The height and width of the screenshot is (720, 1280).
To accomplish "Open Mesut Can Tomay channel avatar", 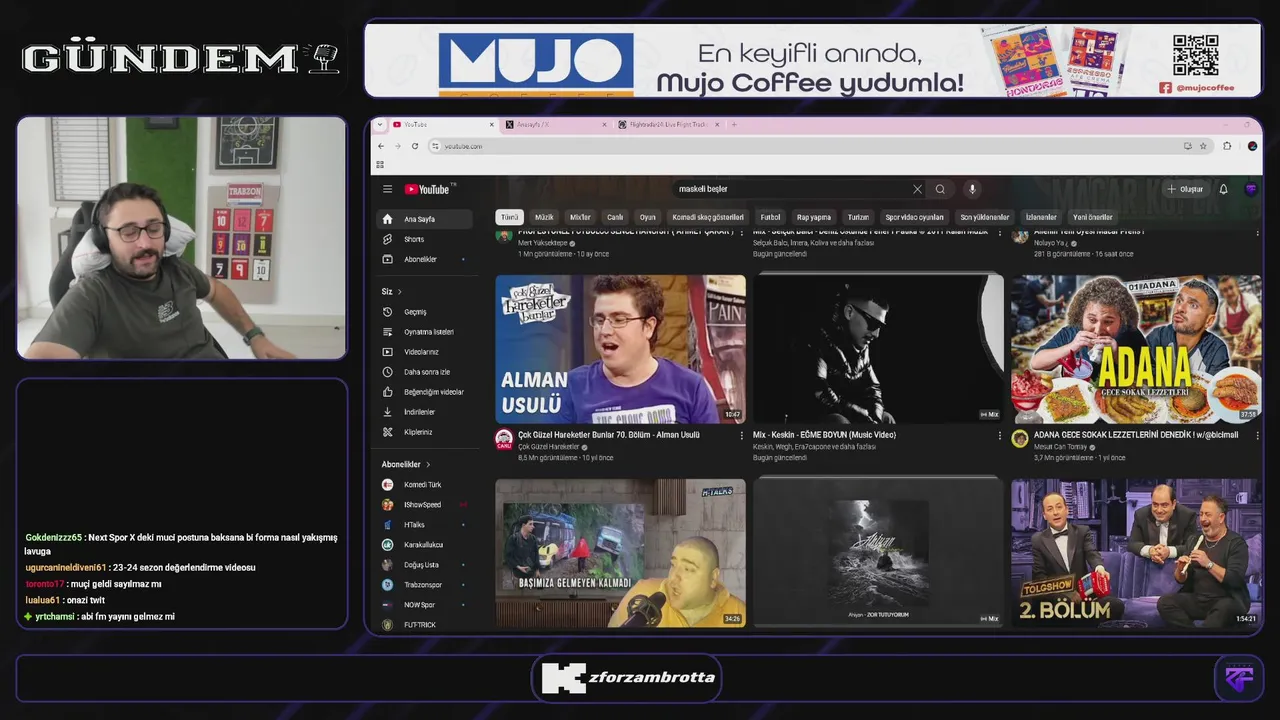I will click(1019, 438).
